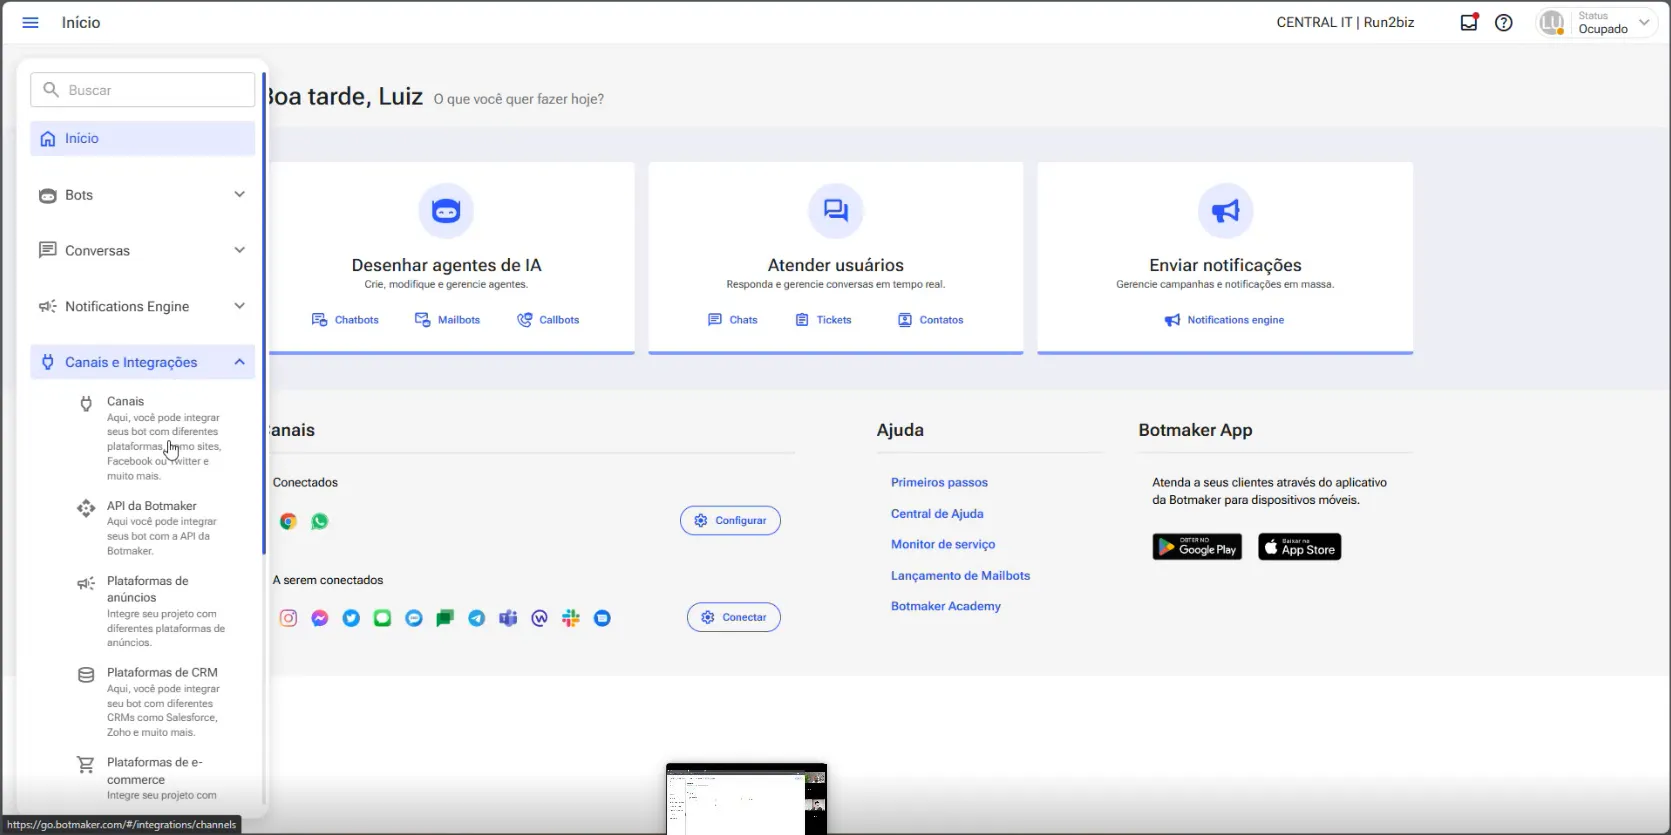Click the megaphone icon above Enviar notificações
1671x835 pixels.
pos(1225,210)
